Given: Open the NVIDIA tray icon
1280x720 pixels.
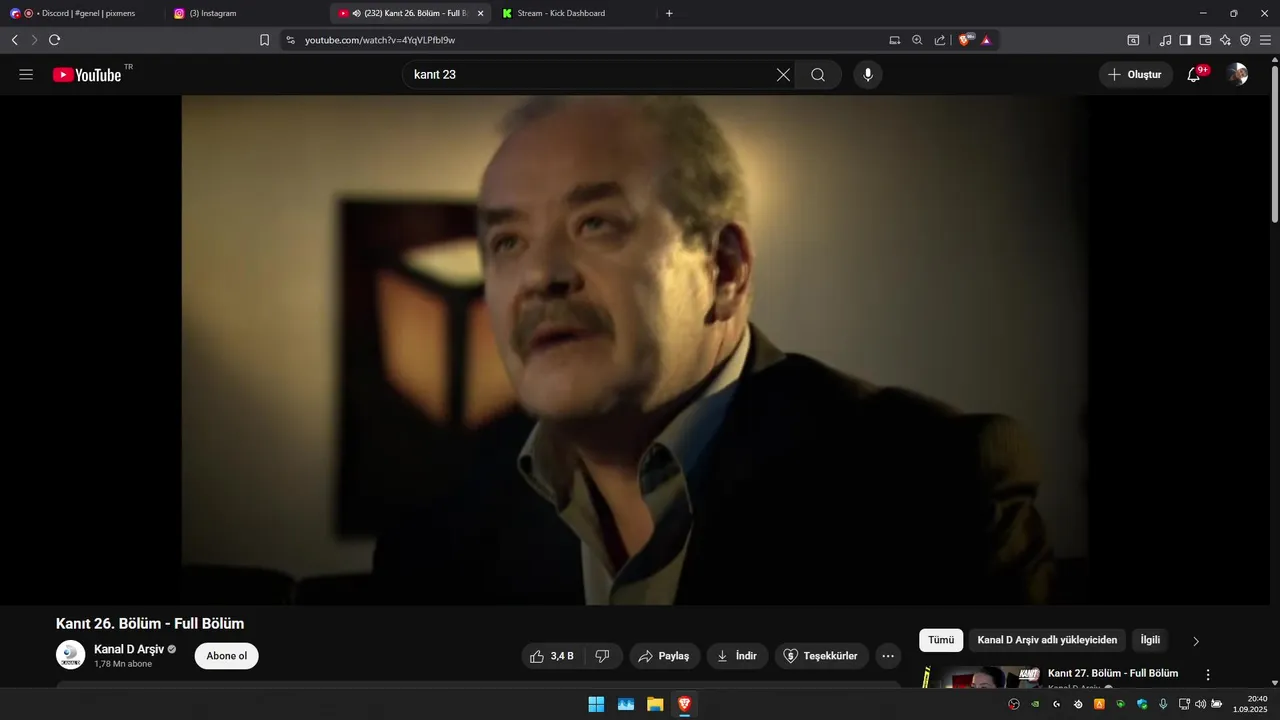Looking at the screenshot, I should pos(1035,704).
